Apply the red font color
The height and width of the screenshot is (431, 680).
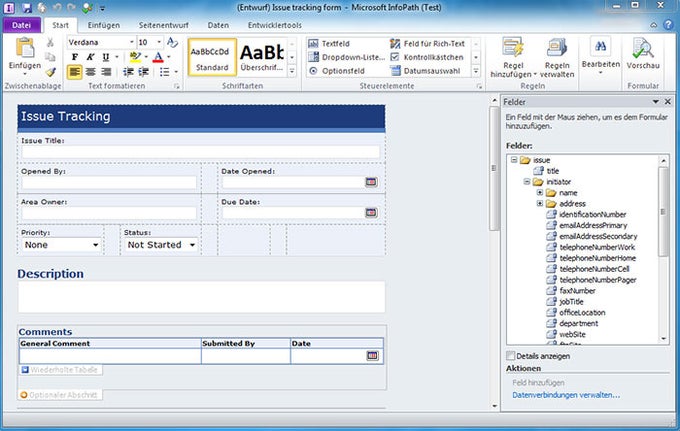[158, 57]
